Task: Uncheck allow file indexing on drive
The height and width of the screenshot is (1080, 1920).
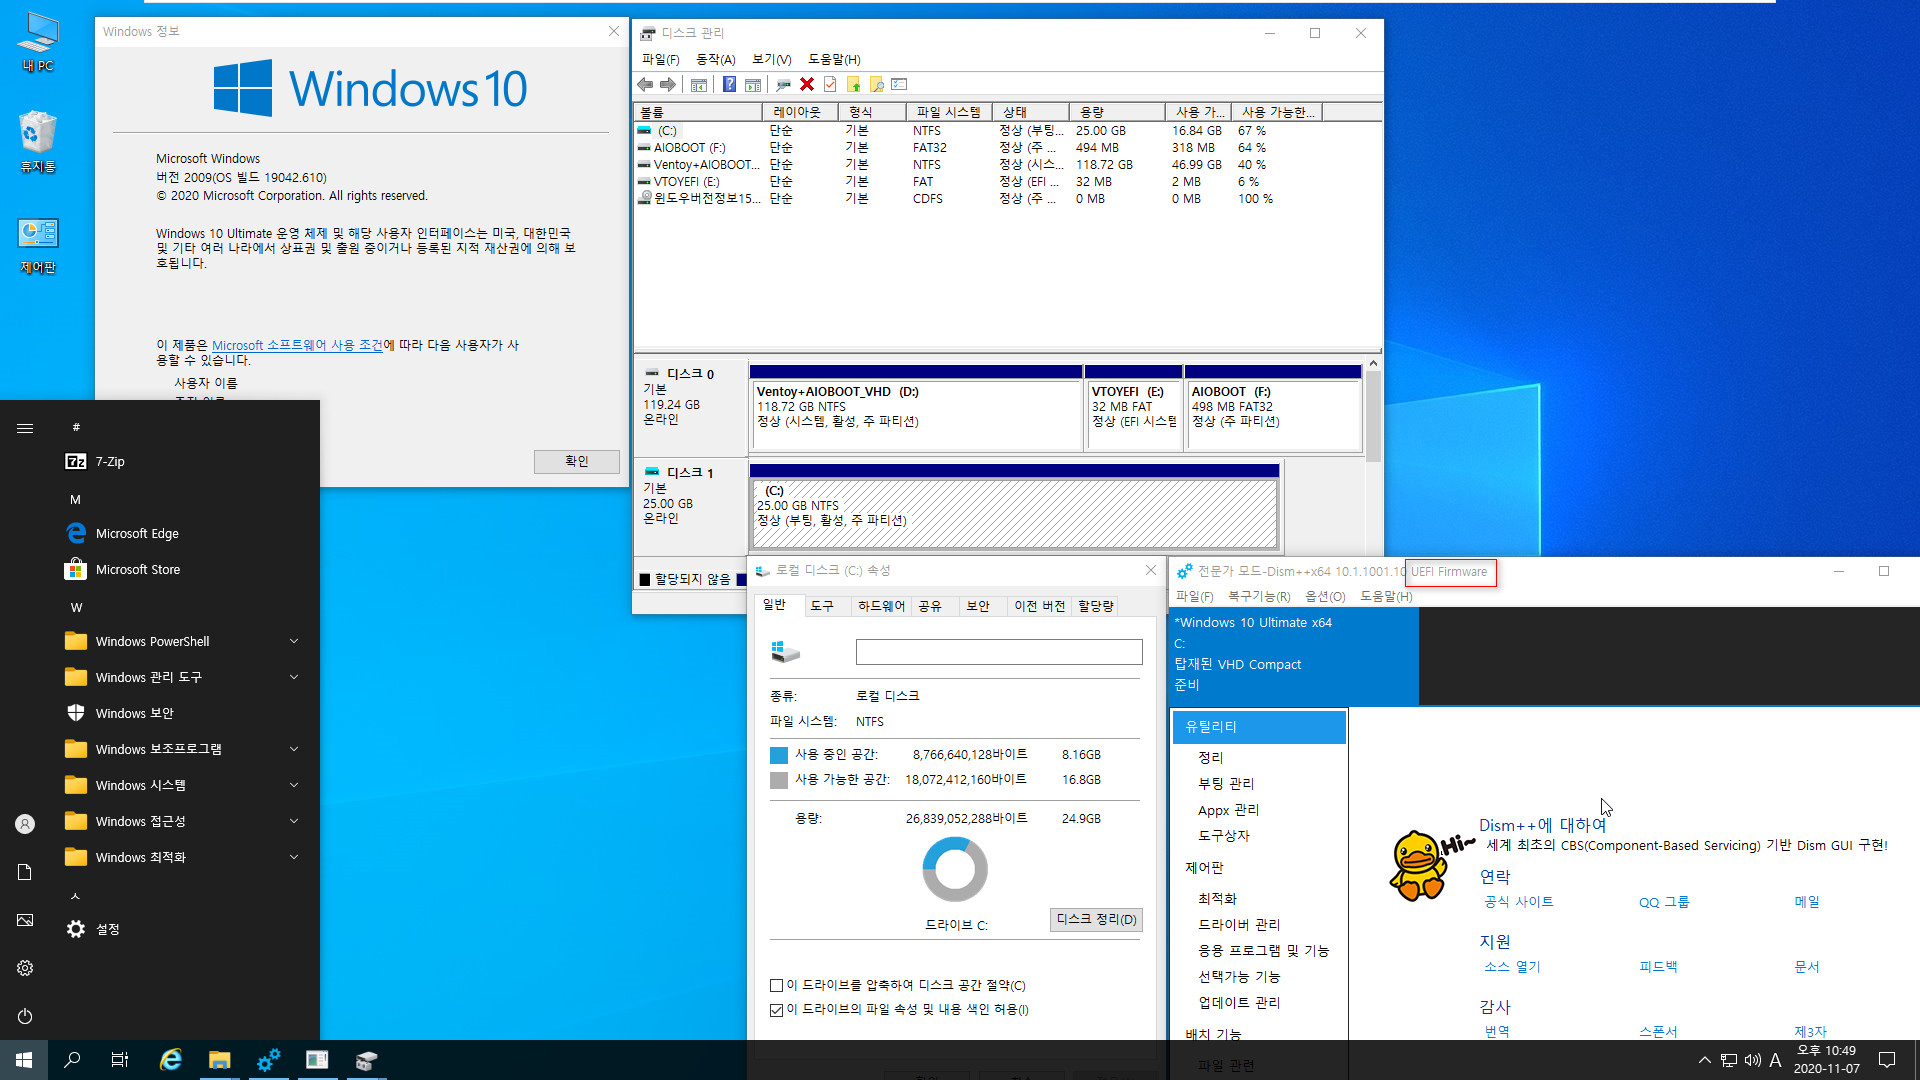Action: (776, 1010)
